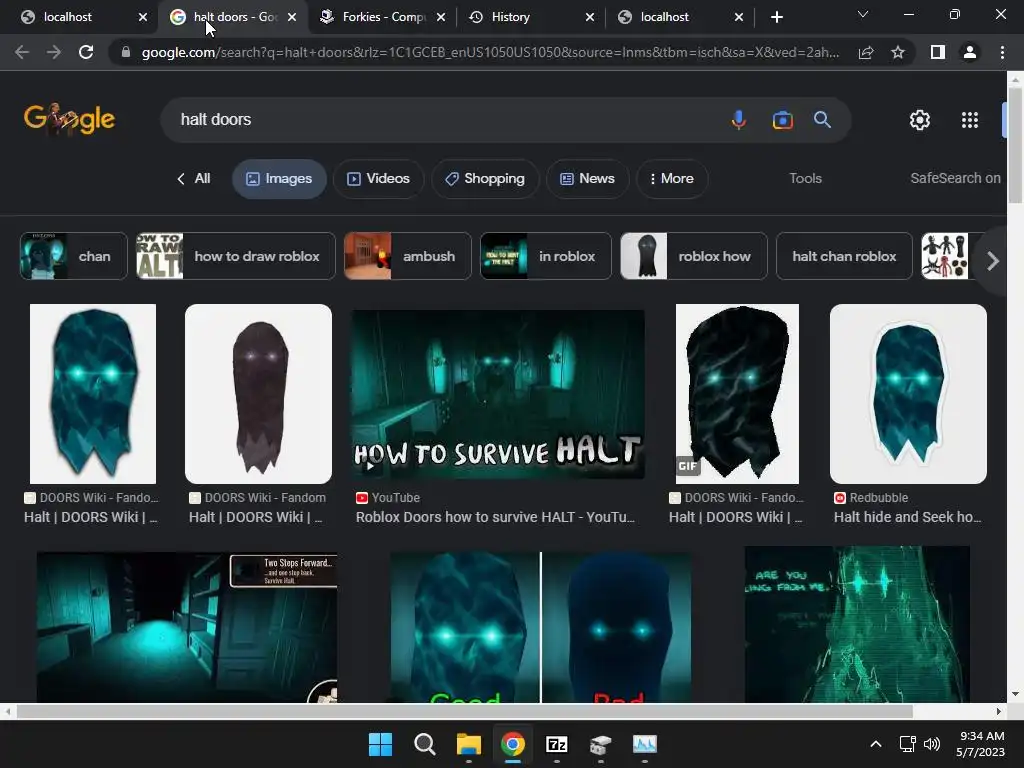
Task: Show hidden system tray icons
Action: coord(876,744)
